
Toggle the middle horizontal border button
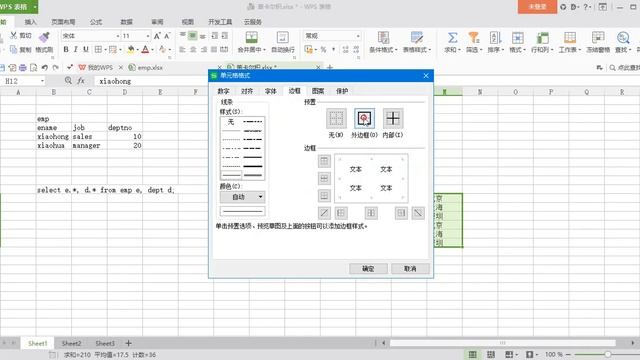click(324, 178)
